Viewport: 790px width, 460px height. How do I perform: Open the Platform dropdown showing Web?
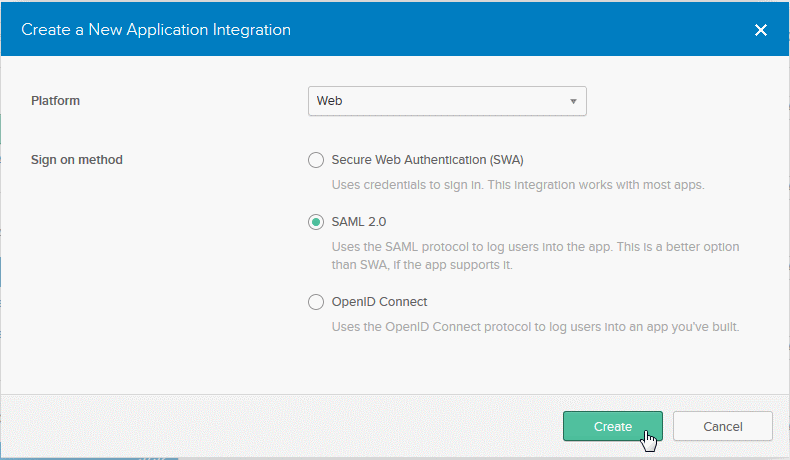pos(447,101)
